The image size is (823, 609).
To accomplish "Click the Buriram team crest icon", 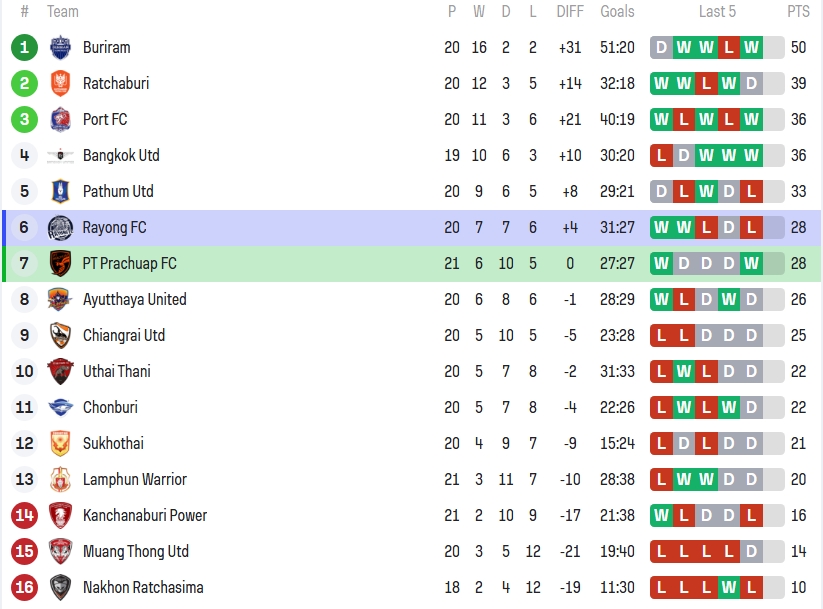I will point(61,47).
